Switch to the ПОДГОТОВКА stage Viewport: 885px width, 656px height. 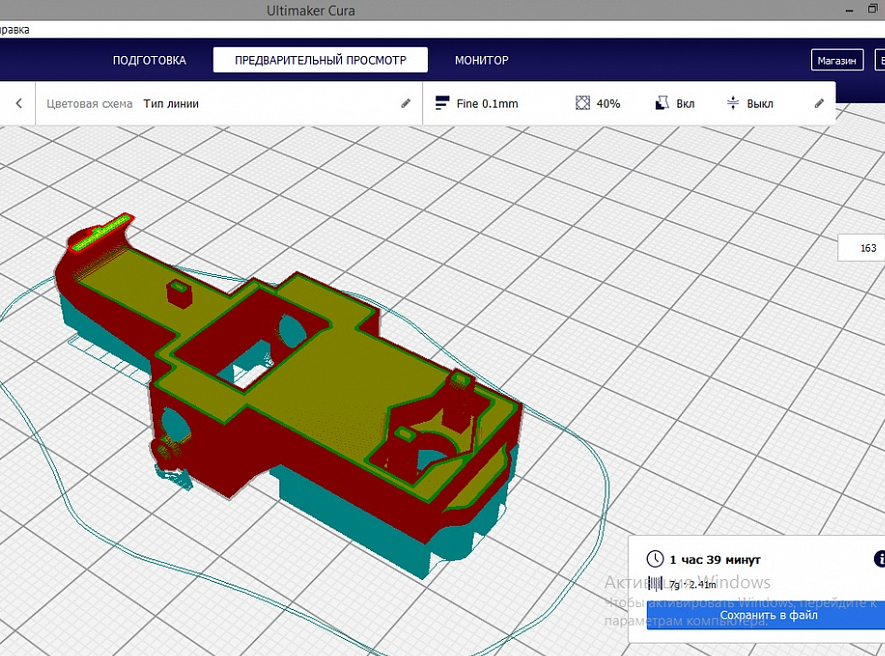click(149, 60)
